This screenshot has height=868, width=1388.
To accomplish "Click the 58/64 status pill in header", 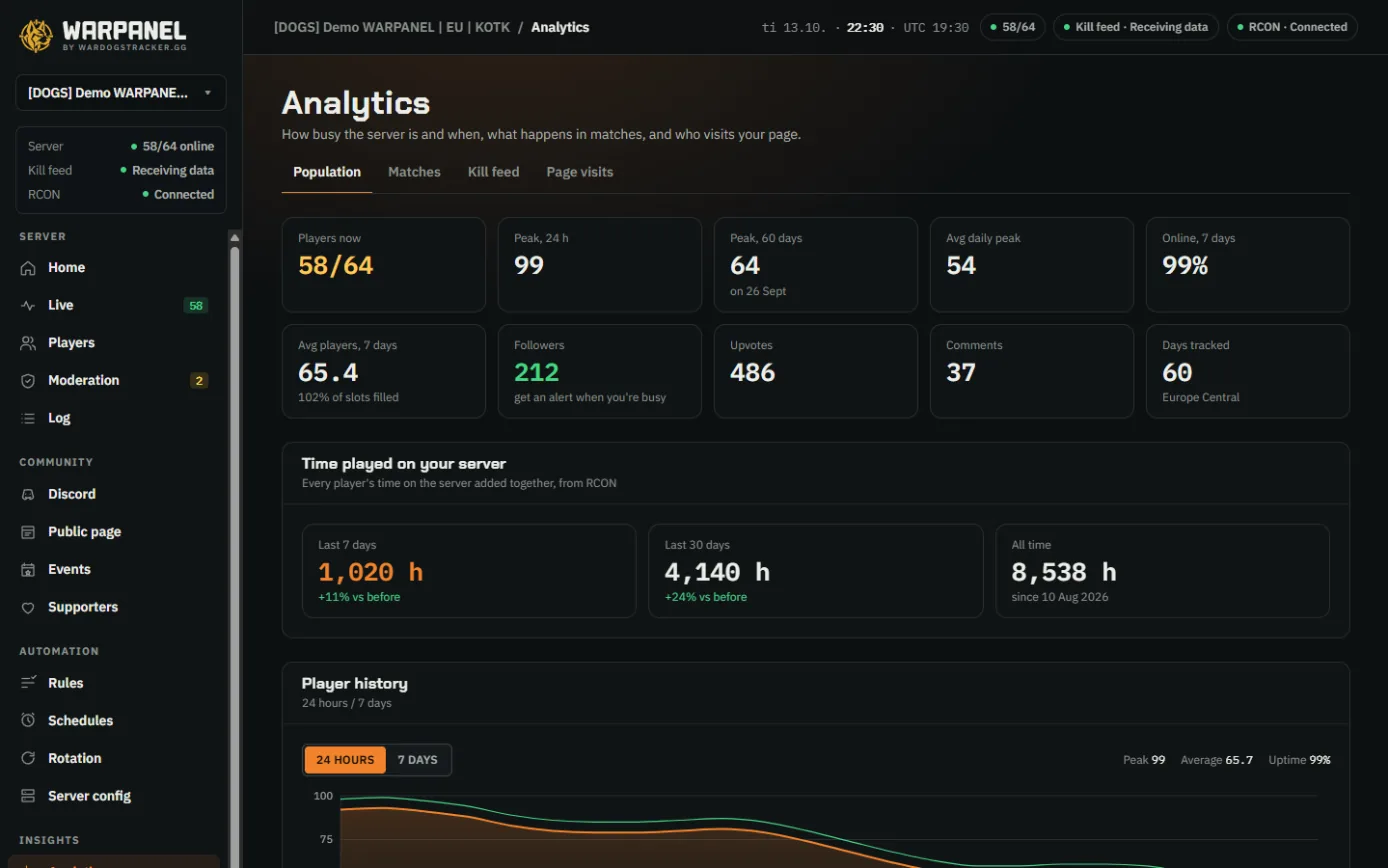I will click(1013, 27).
